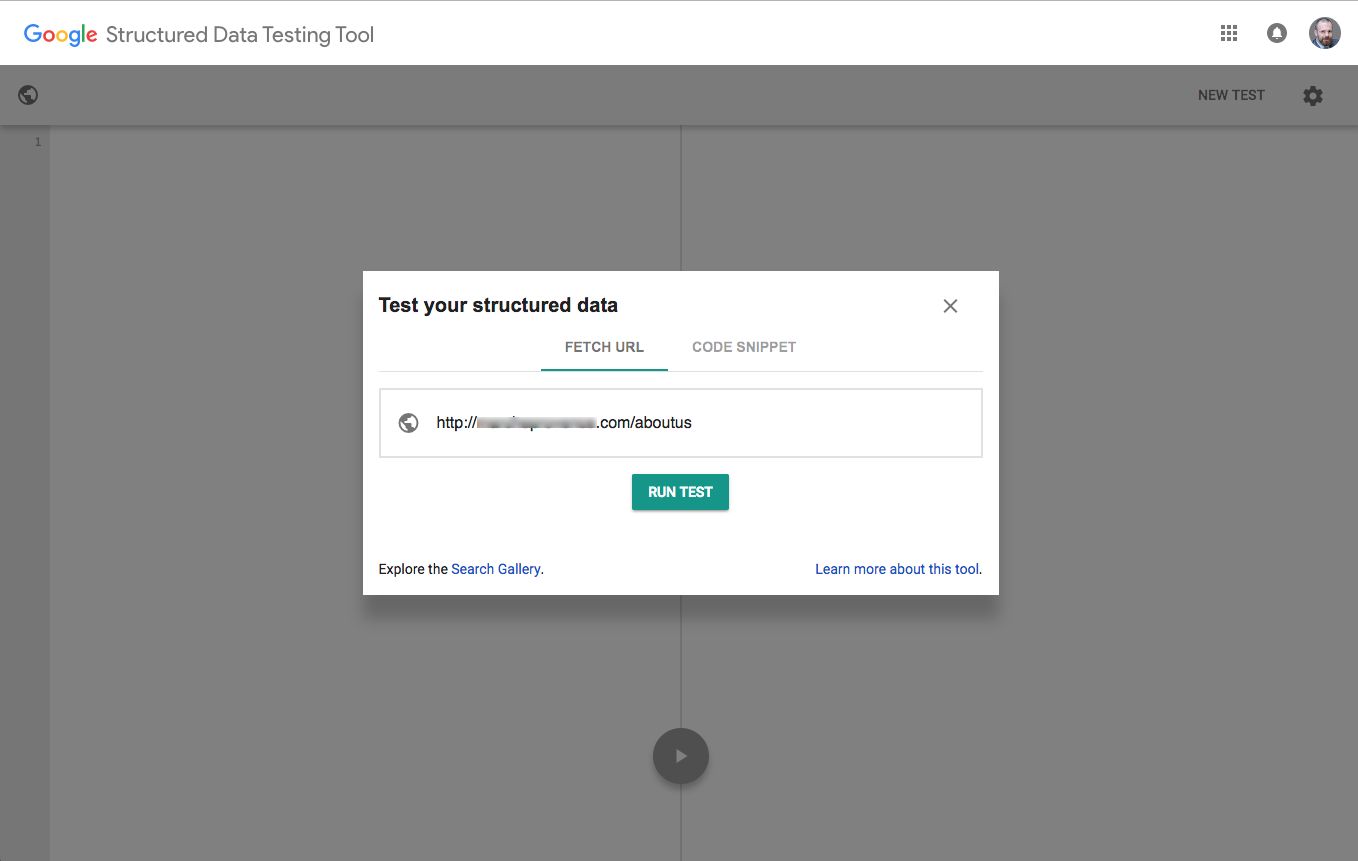1358x861 pixels.
Task: Click globe icon inside URL field
Action: pos(408,423)
